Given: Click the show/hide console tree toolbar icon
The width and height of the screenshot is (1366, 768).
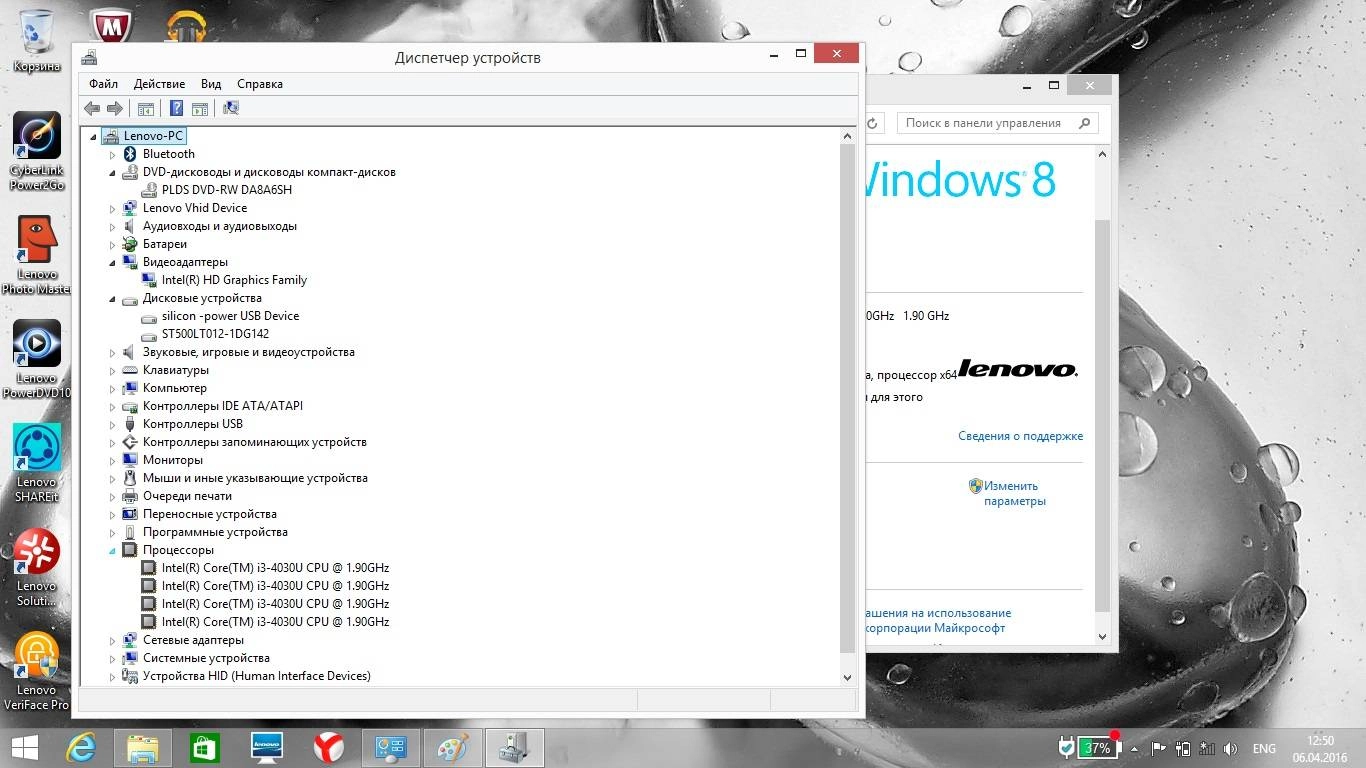Looking at the screenshot, I should pyautogui.click(x=146, y=108).
